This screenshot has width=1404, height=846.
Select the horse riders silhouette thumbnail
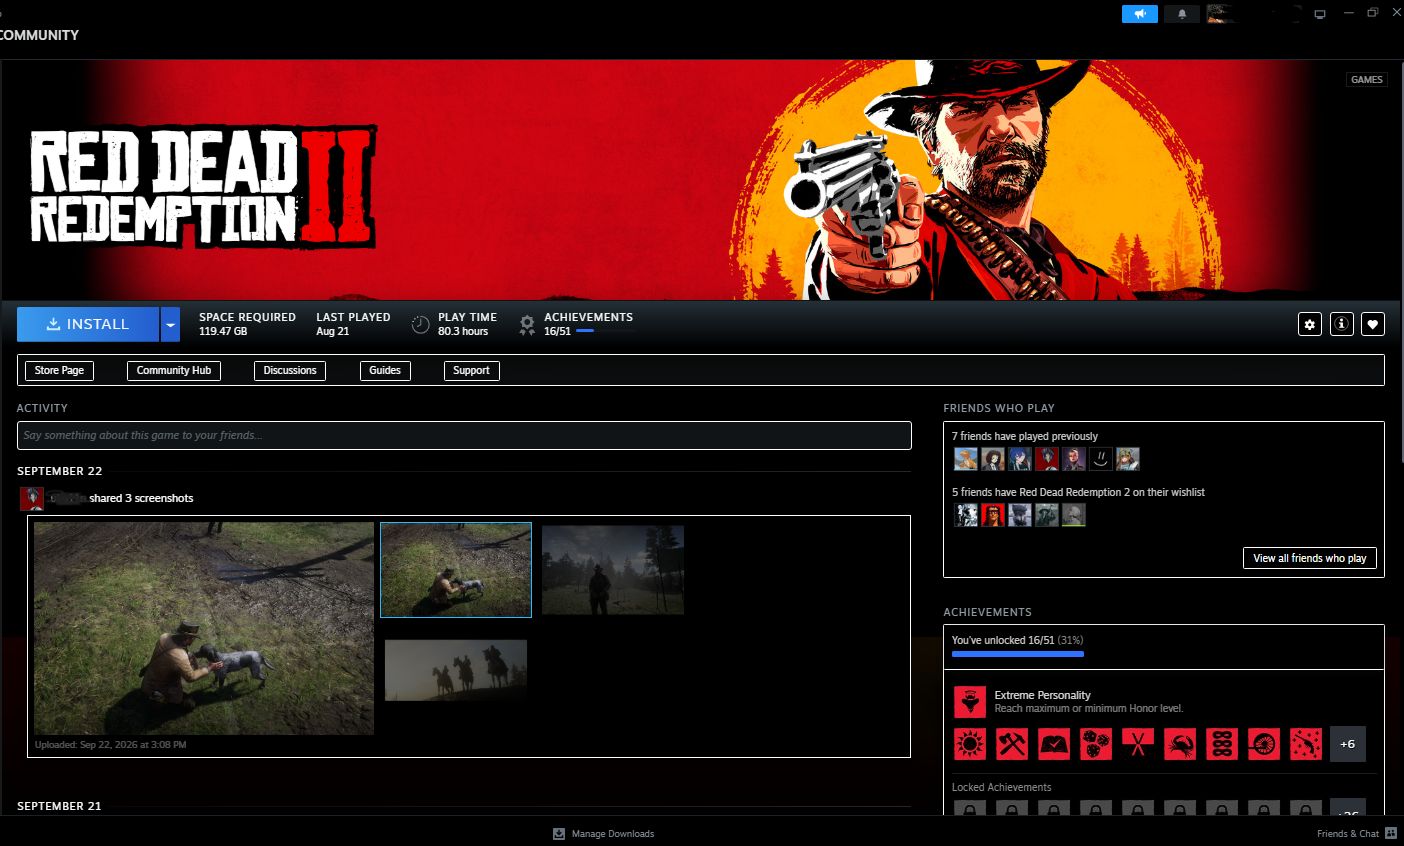point(456,670)
